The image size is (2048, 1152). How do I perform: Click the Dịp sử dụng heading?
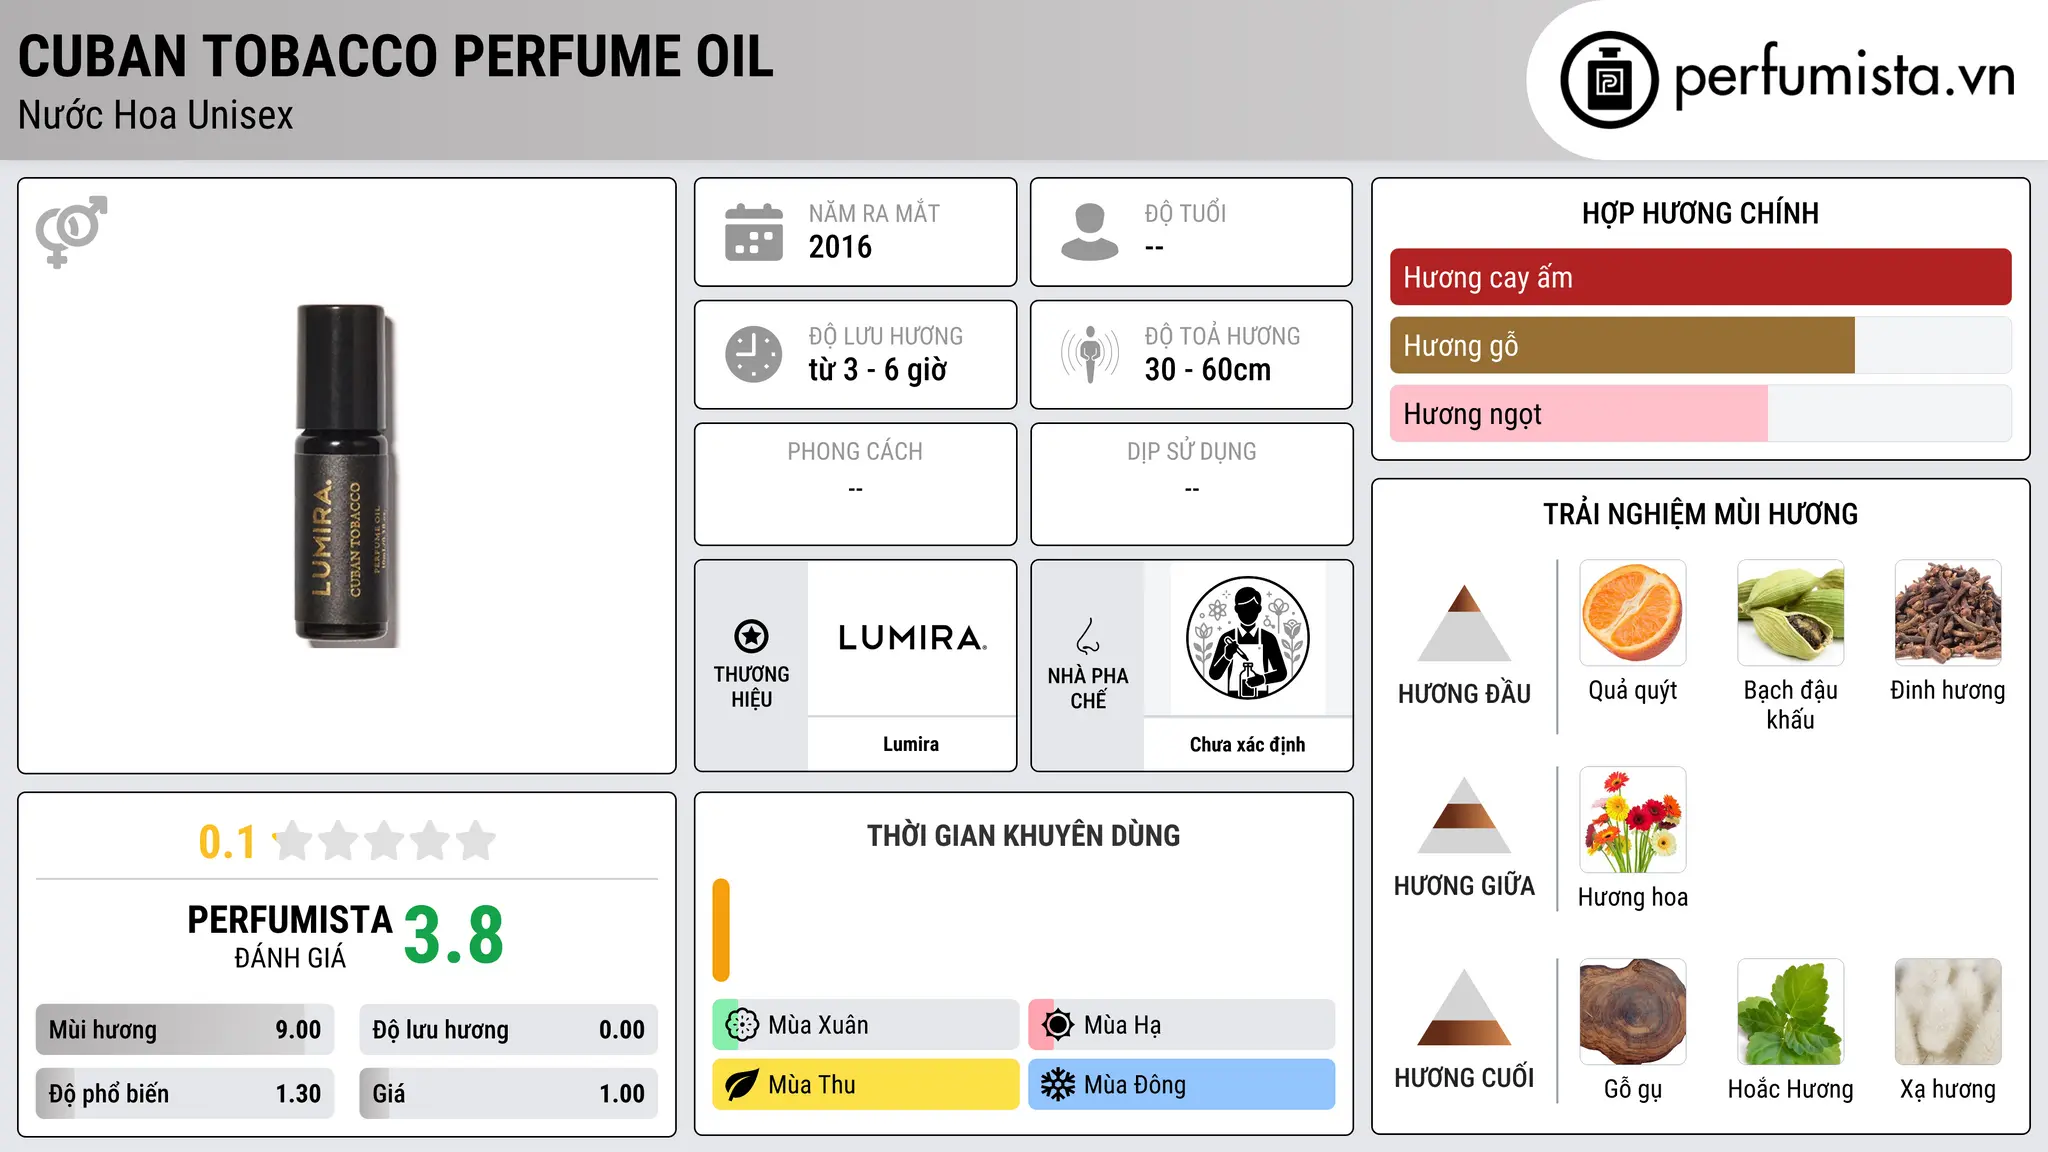(1192, 452)
